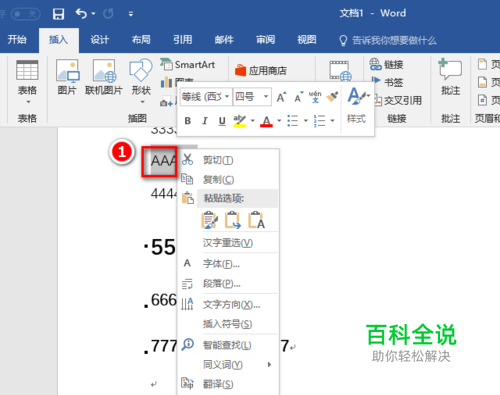Click the numbering list icon
500x395 pixels.
tap(319, 121)
